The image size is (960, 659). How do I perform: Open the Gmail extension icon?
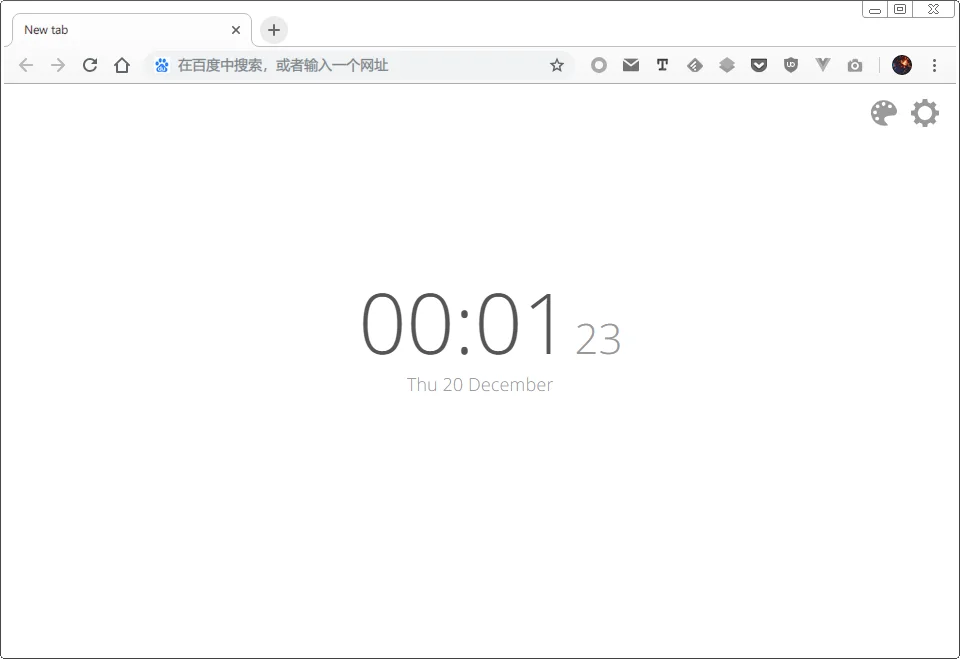pyautogui.click(x=631, y=64)
